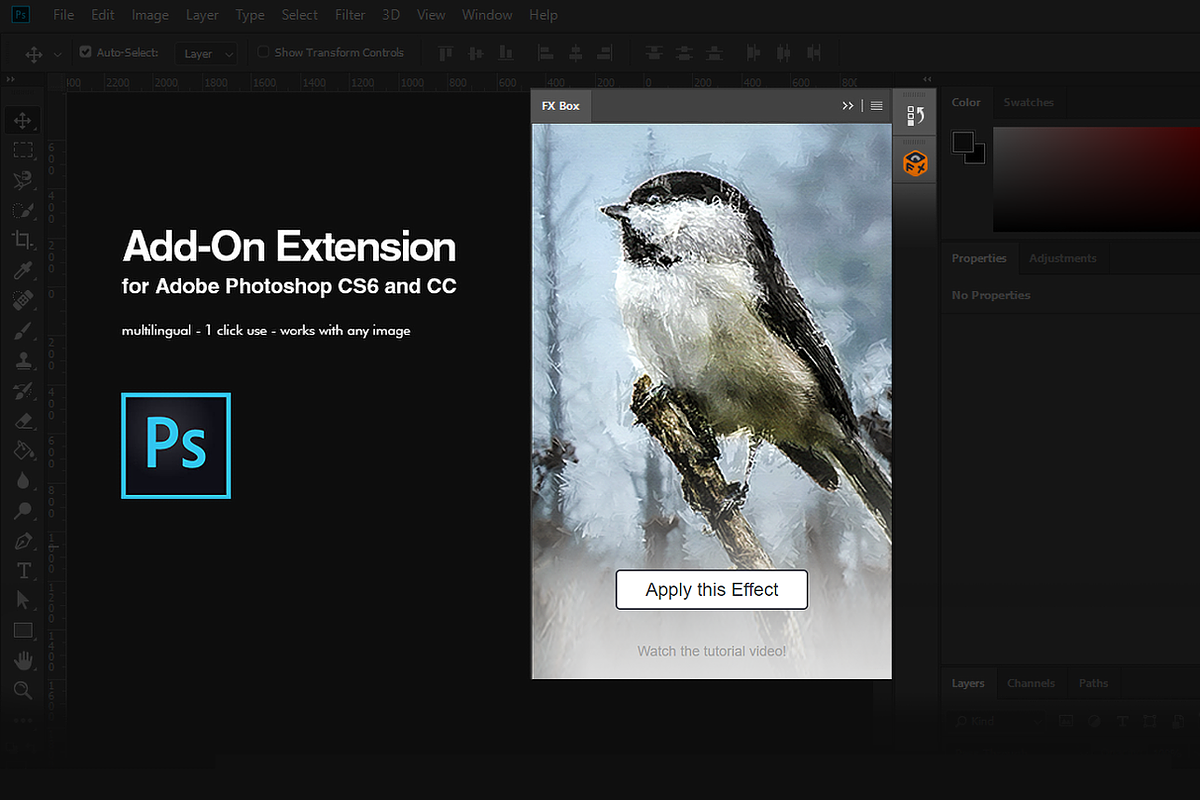Open the View menu
This screenshot has height=800, width=1200.
tap(431, 15)
